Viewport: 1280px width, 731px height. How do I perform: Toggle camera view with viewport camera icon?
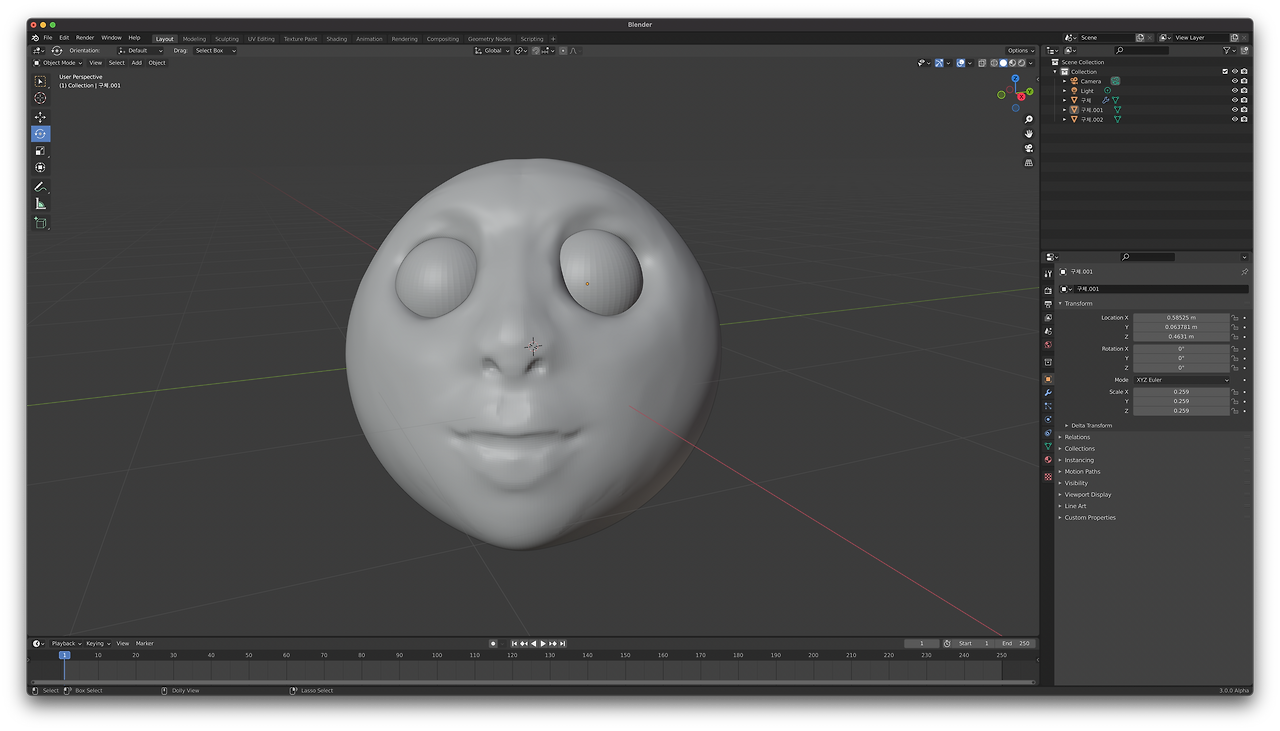[x=1028, y=148]
